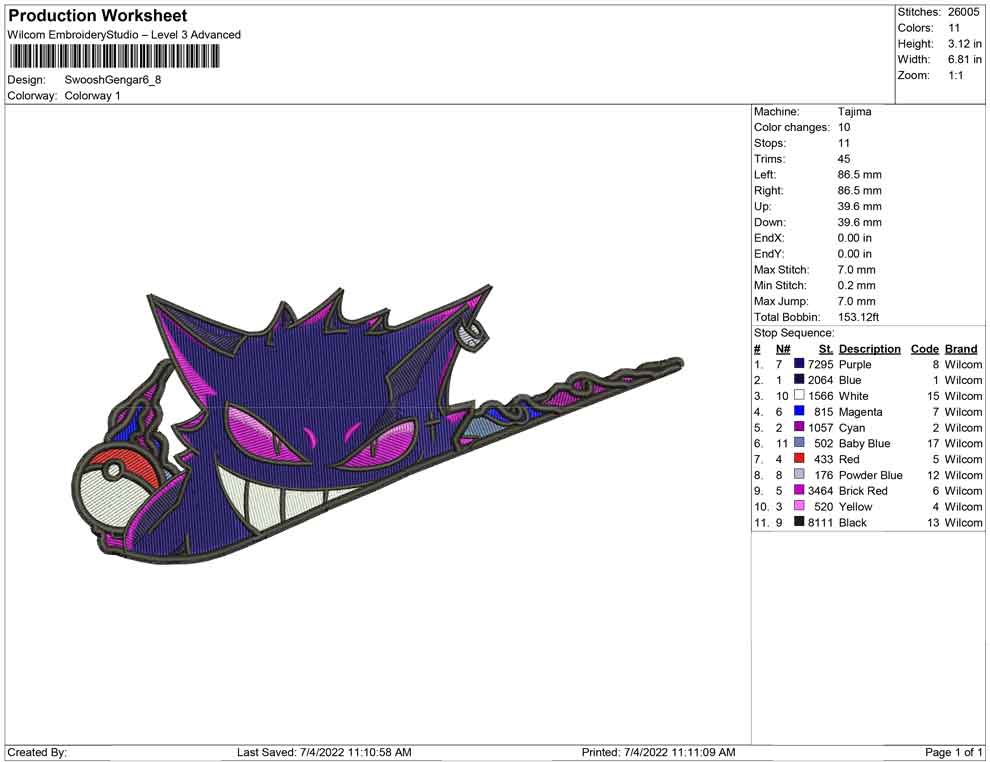This screenshot has width=990, height=762.
Task: Click the 'Magenta' description text
Action: pyautogui.click(x=861, y=412)
